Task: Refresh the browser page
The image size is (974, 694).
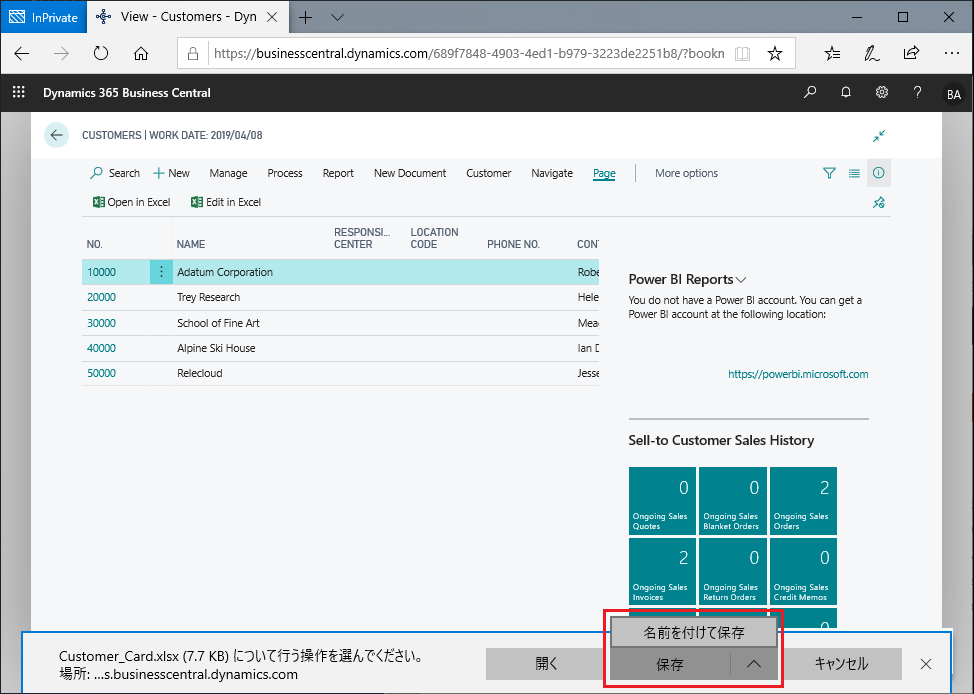Action: [x=101, y=53]
